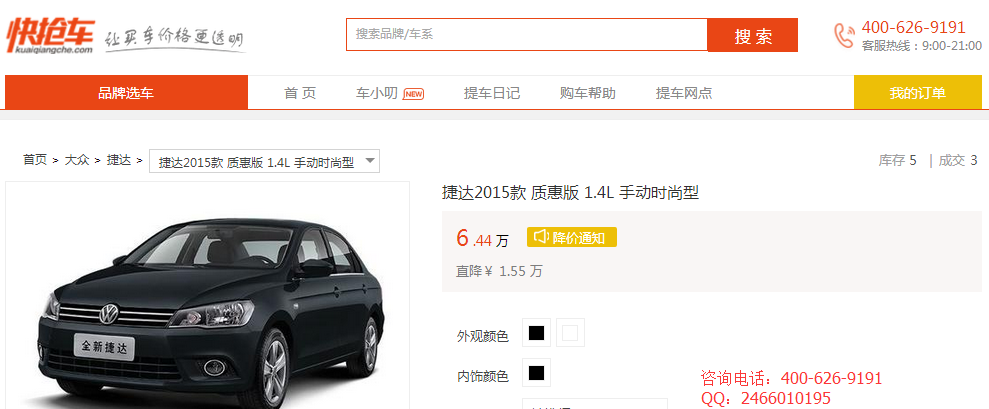Click the 捷达 breadcrumb link

(119, 160)
